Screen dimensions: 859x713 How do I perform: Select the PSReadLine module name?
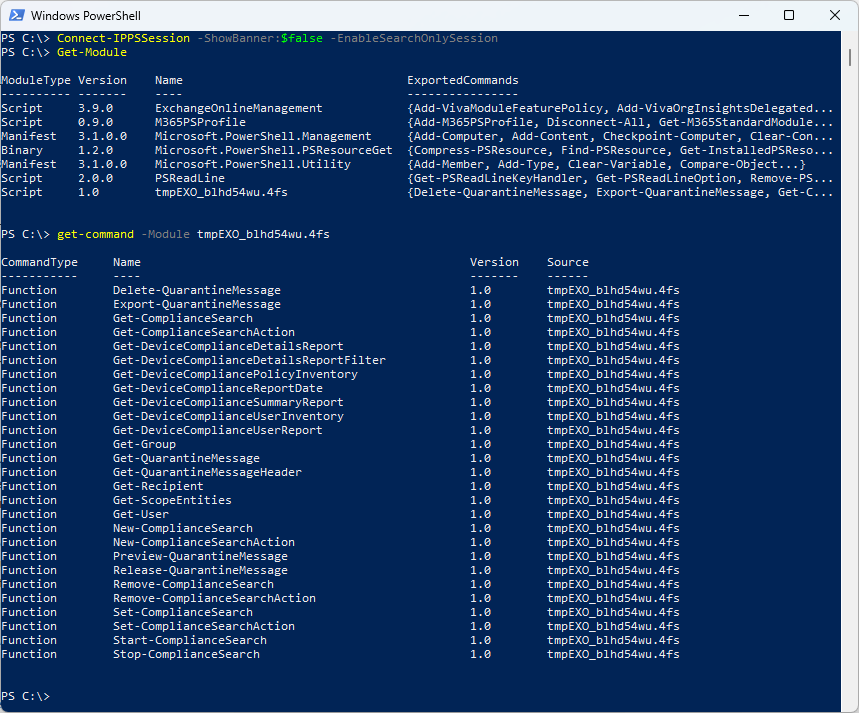[x=190, y=178]
